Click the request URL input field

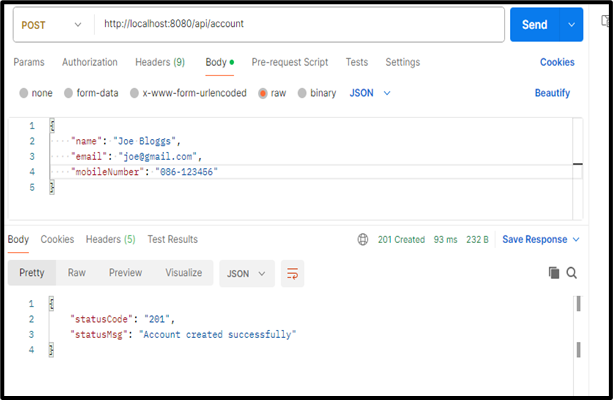[300, 24]
